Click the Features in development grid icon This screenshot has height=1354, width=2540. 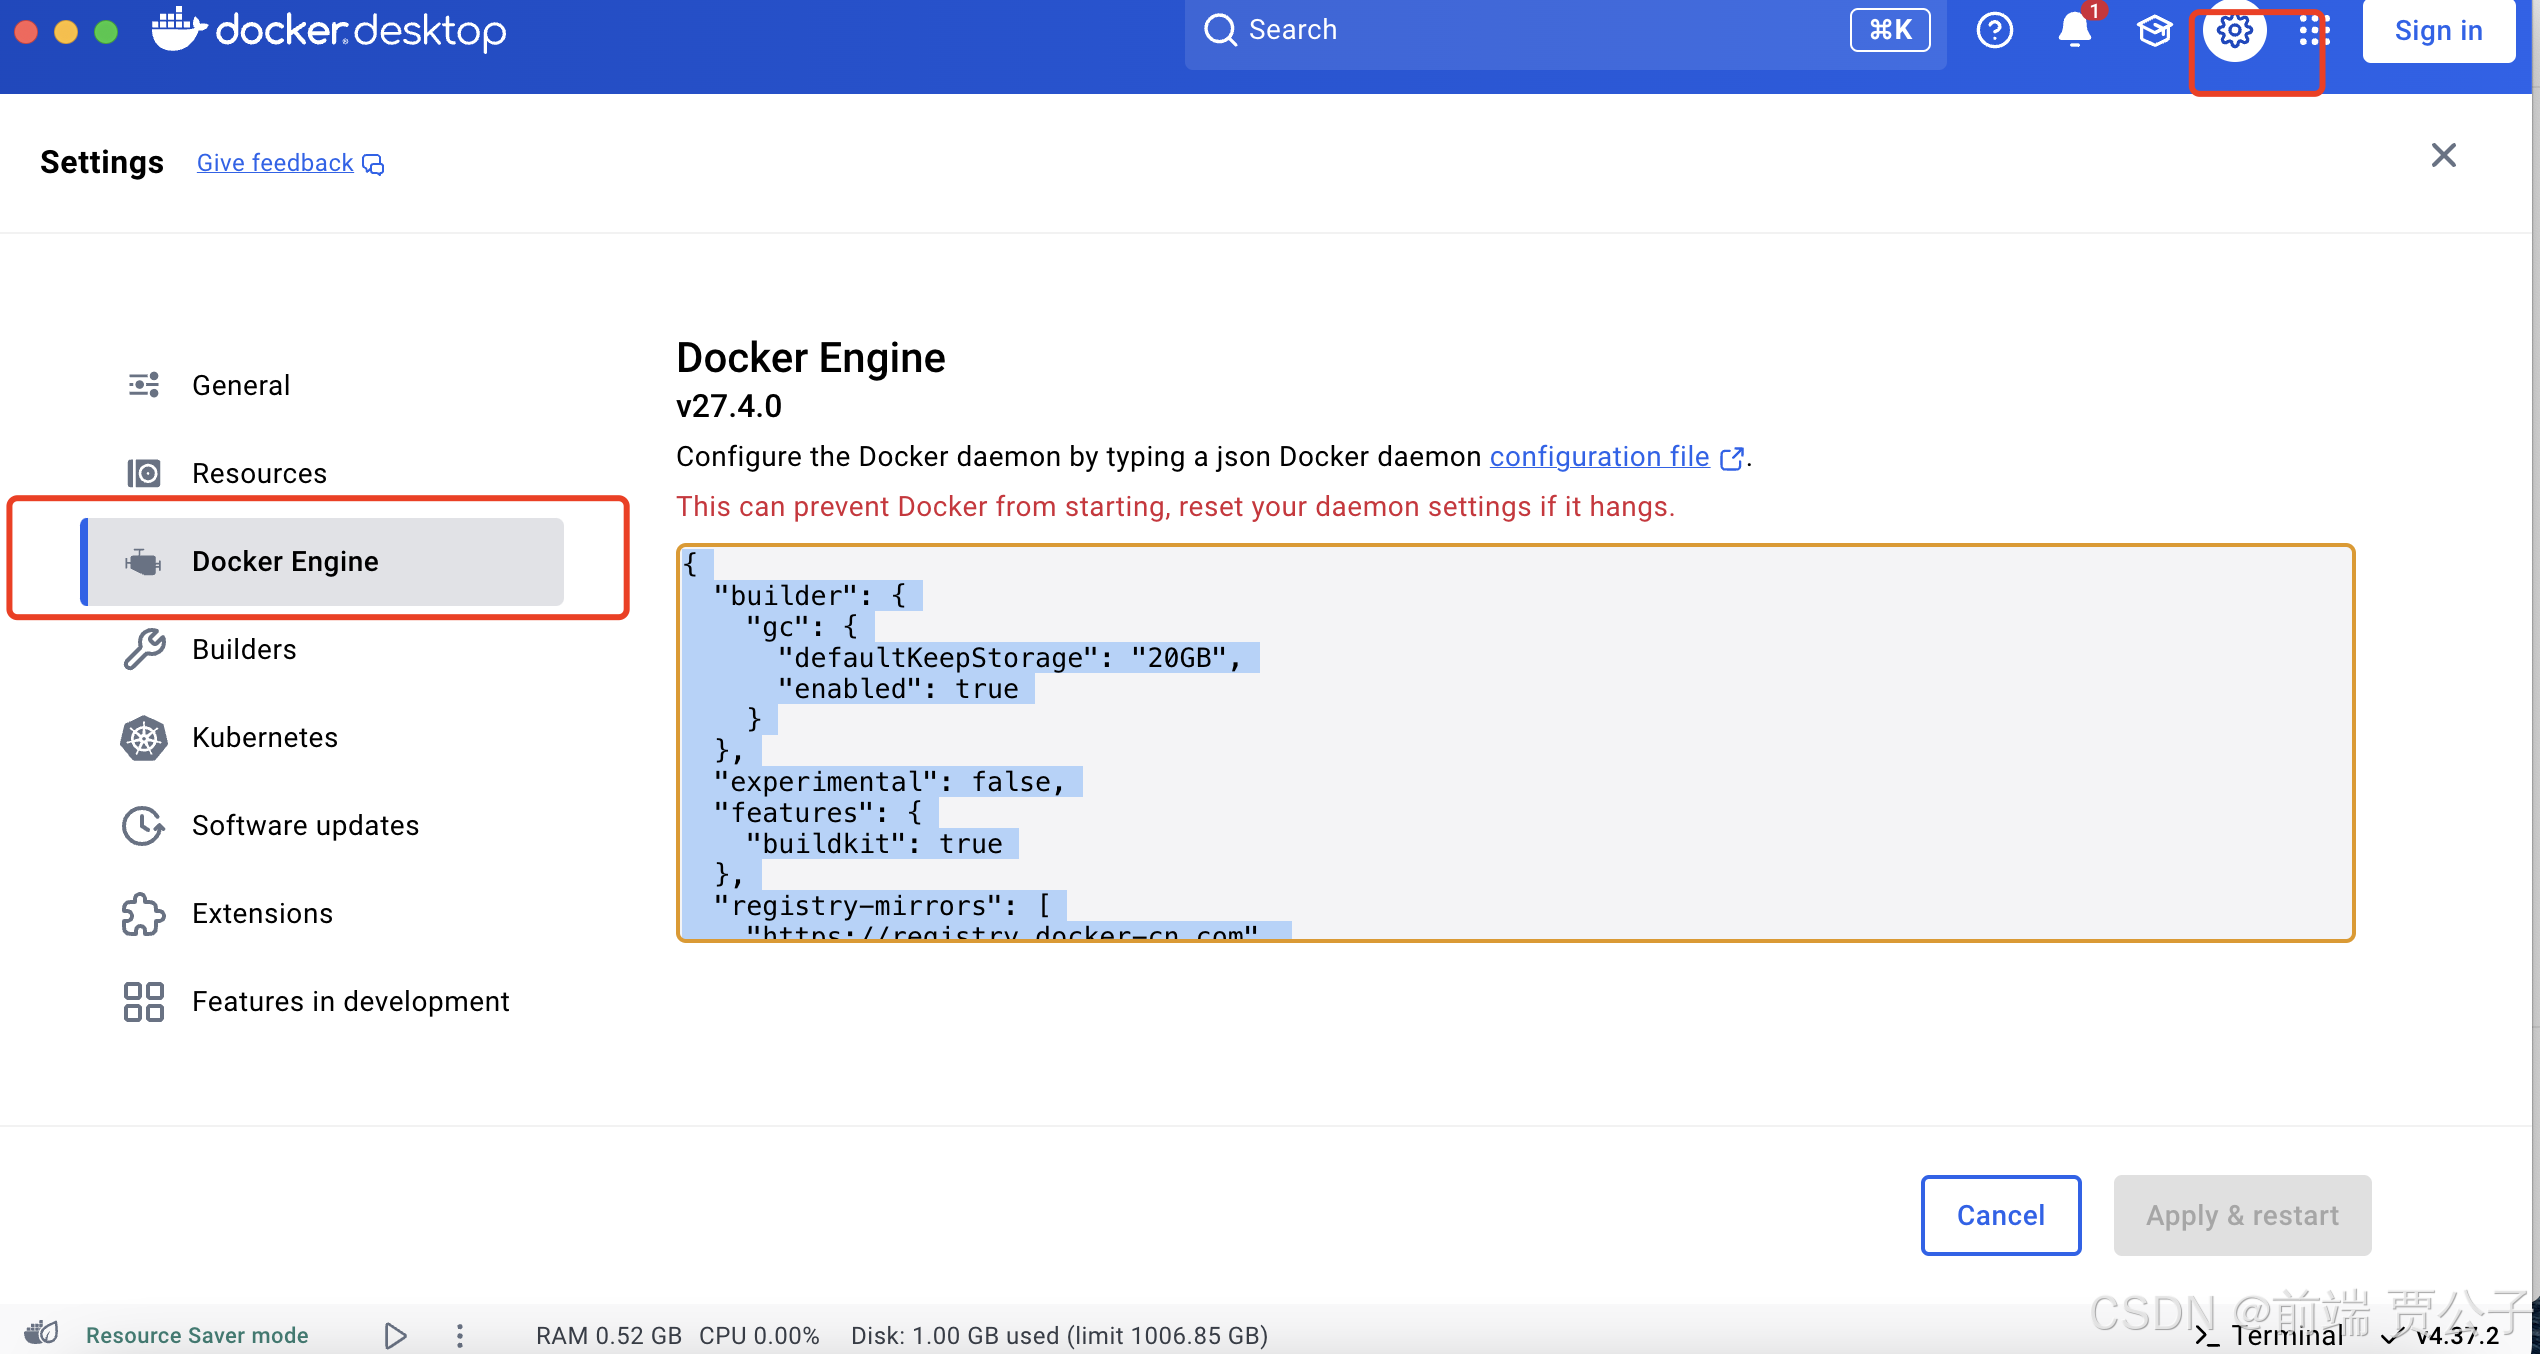pyautogui.click(x=144, y=1002)
